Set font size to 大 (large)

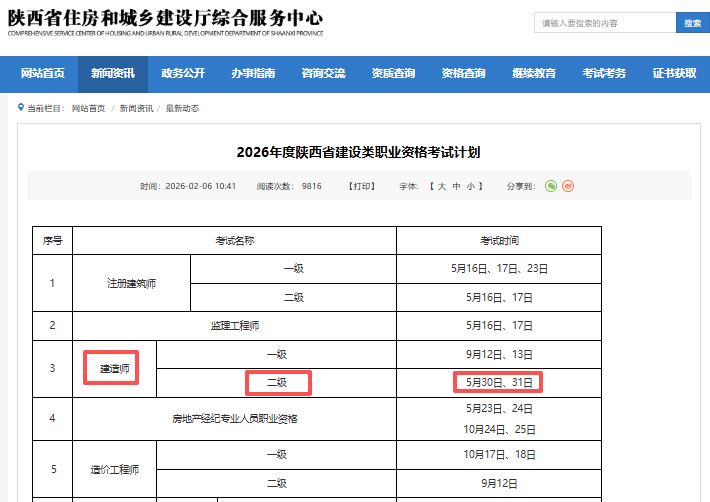click(x=442, y=186)
